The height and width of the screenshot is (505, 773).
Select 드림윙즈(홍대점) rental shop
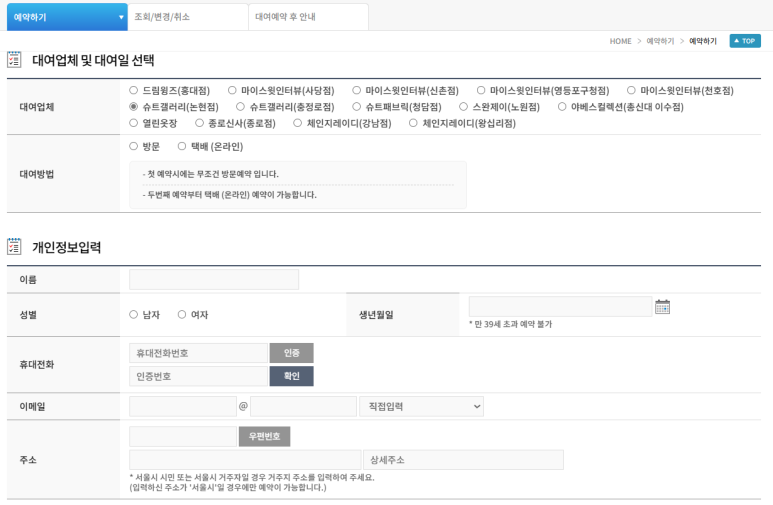134,90
